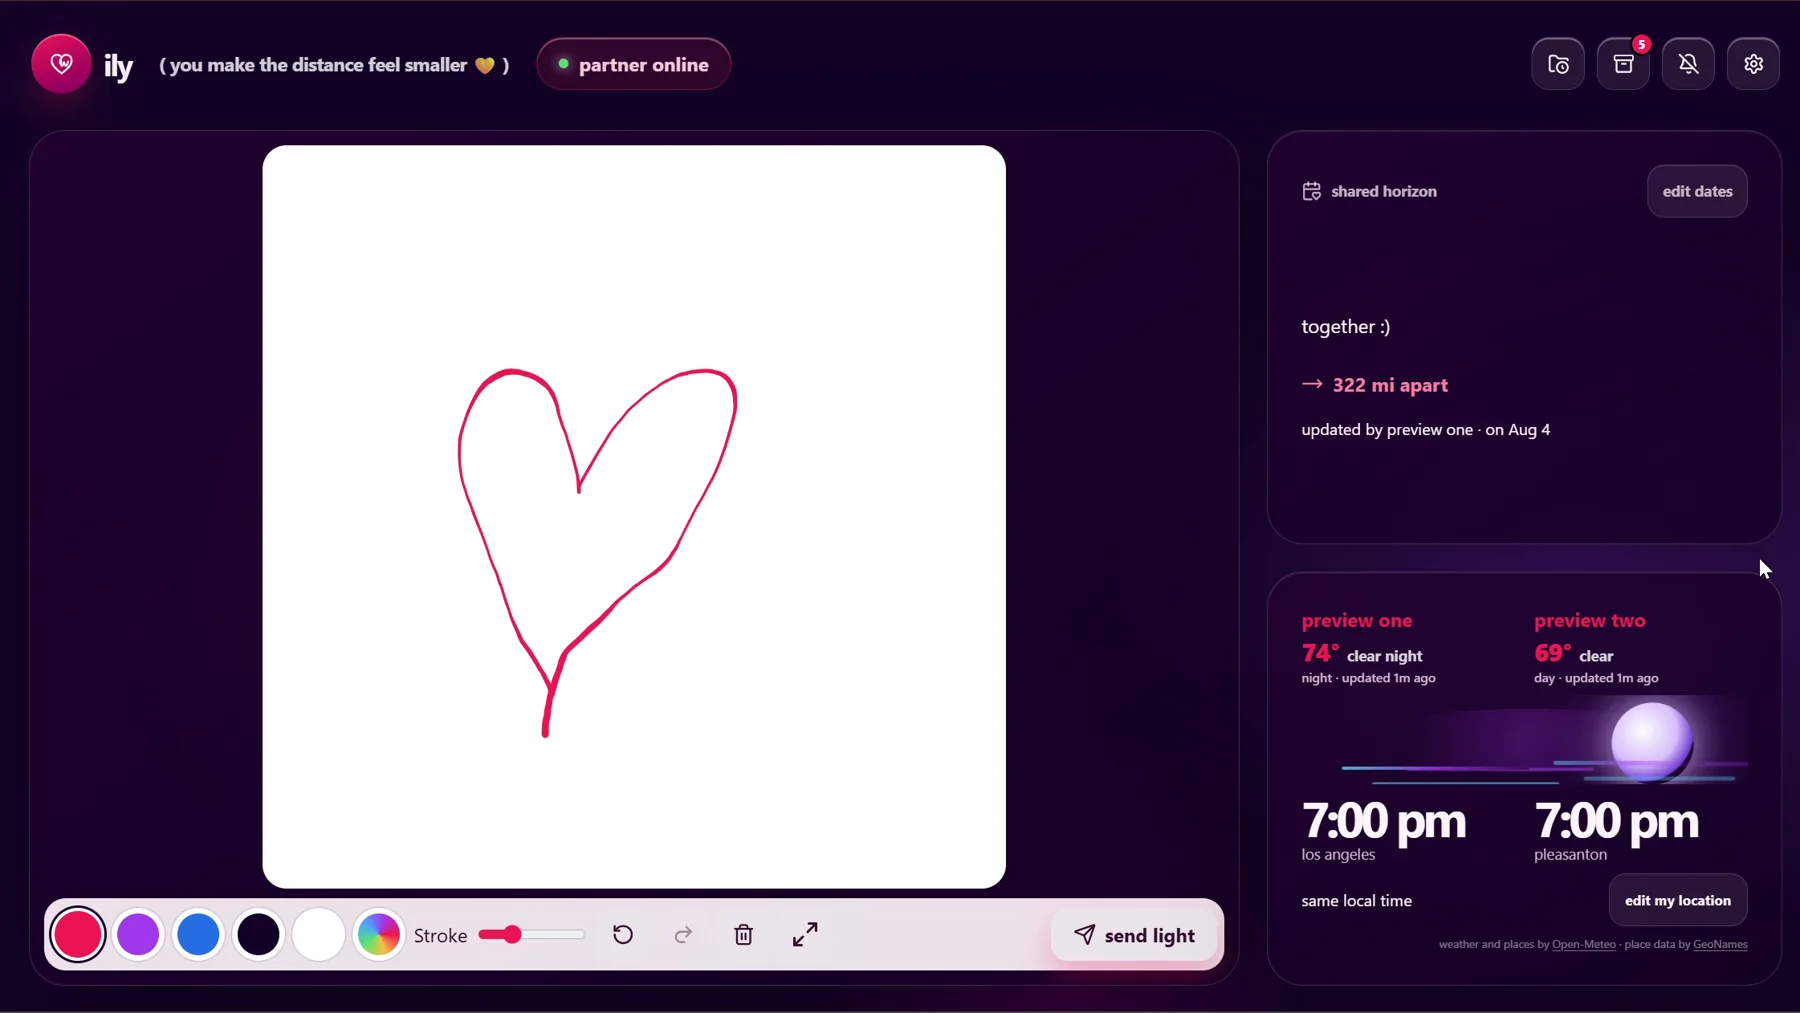This screenshot has width=1800, height=1013.
Task: Click the shared horizon calendar icon
Action: click(1311, 191)
